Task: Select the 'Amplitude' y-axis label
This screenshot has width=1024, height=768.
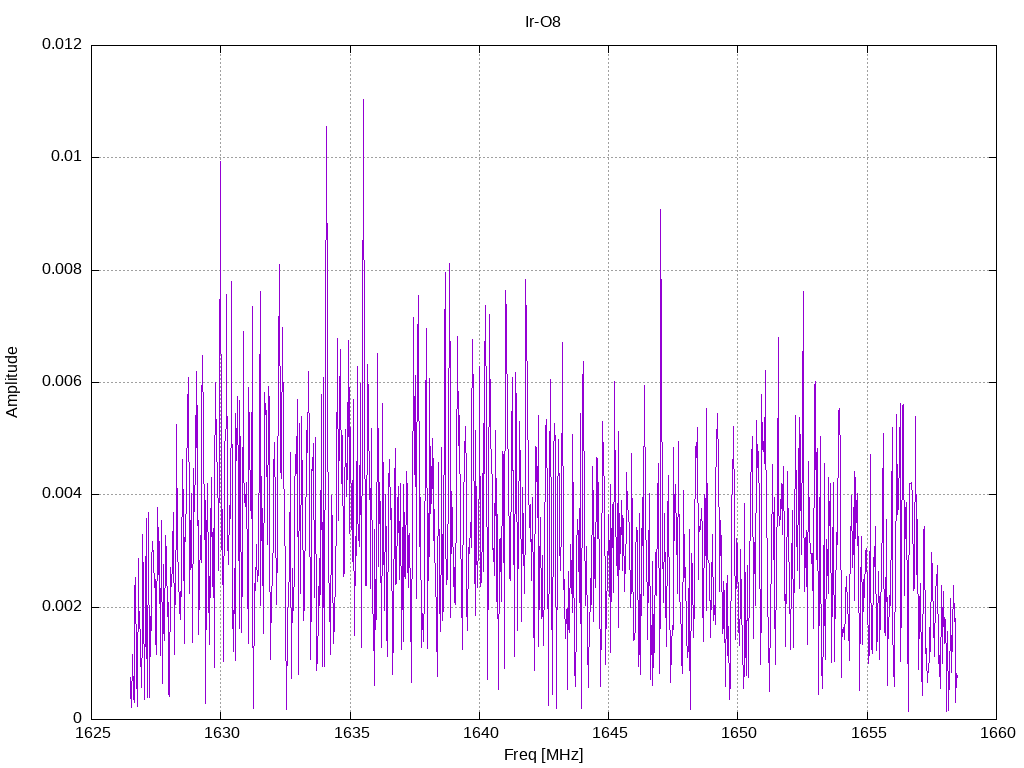Action: pos(12,382)
